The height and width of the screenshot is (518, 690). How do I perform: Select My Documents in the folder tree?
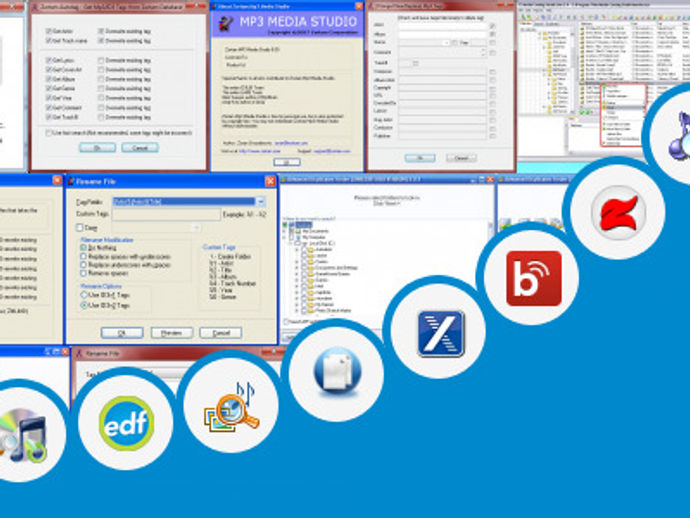(x=316, y=231)
